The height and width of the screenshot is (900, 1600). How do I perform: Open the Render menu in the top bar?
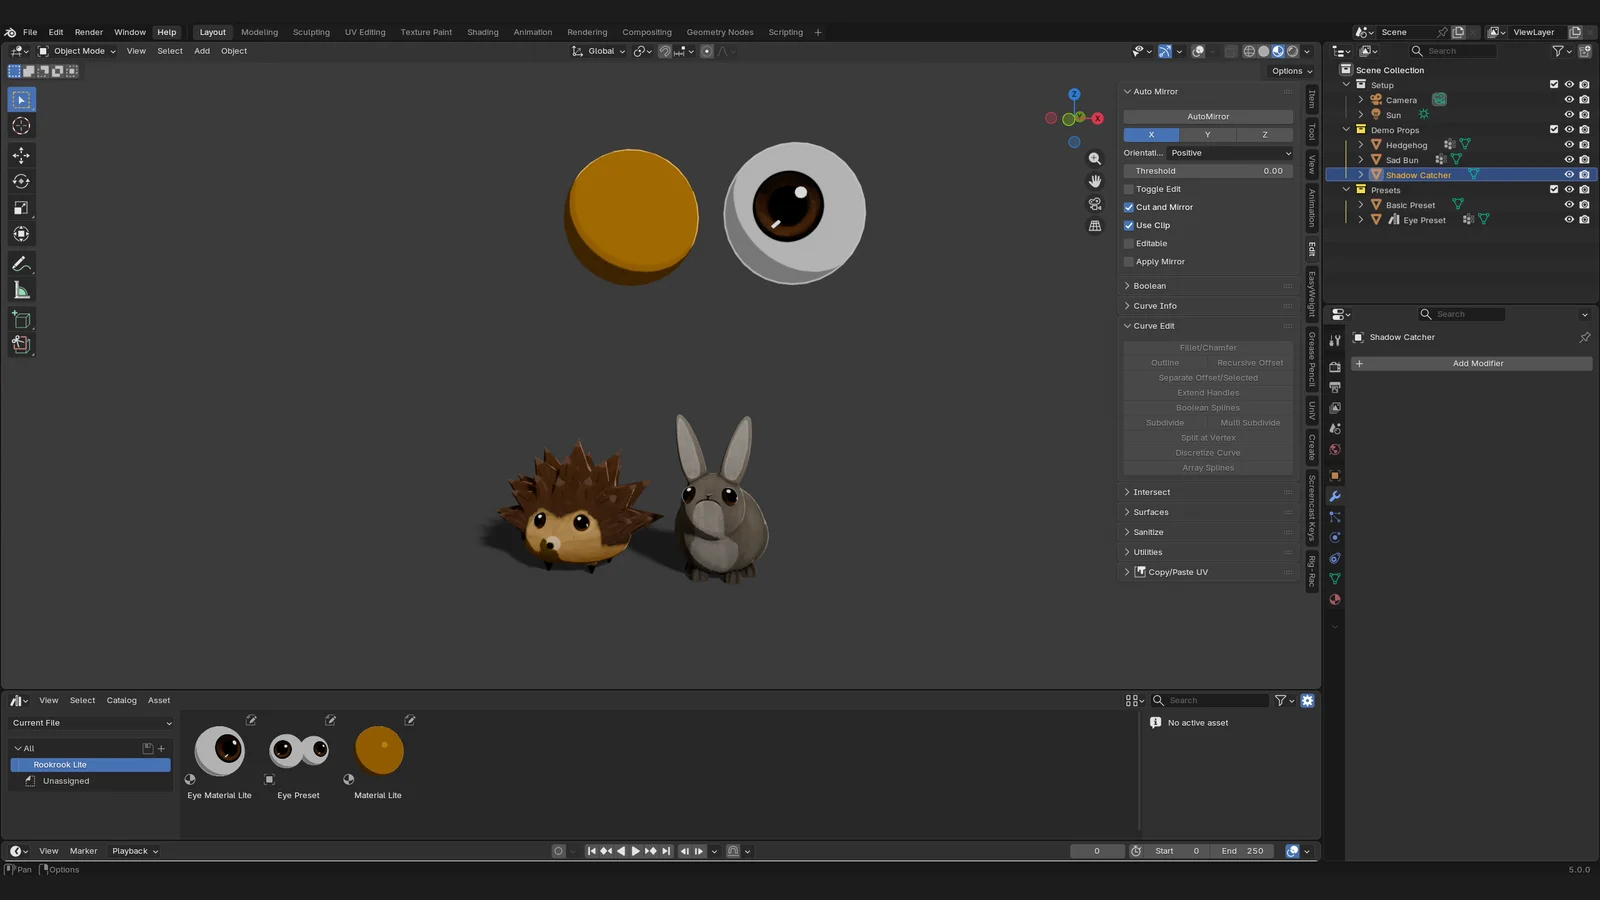click(88, 31)
